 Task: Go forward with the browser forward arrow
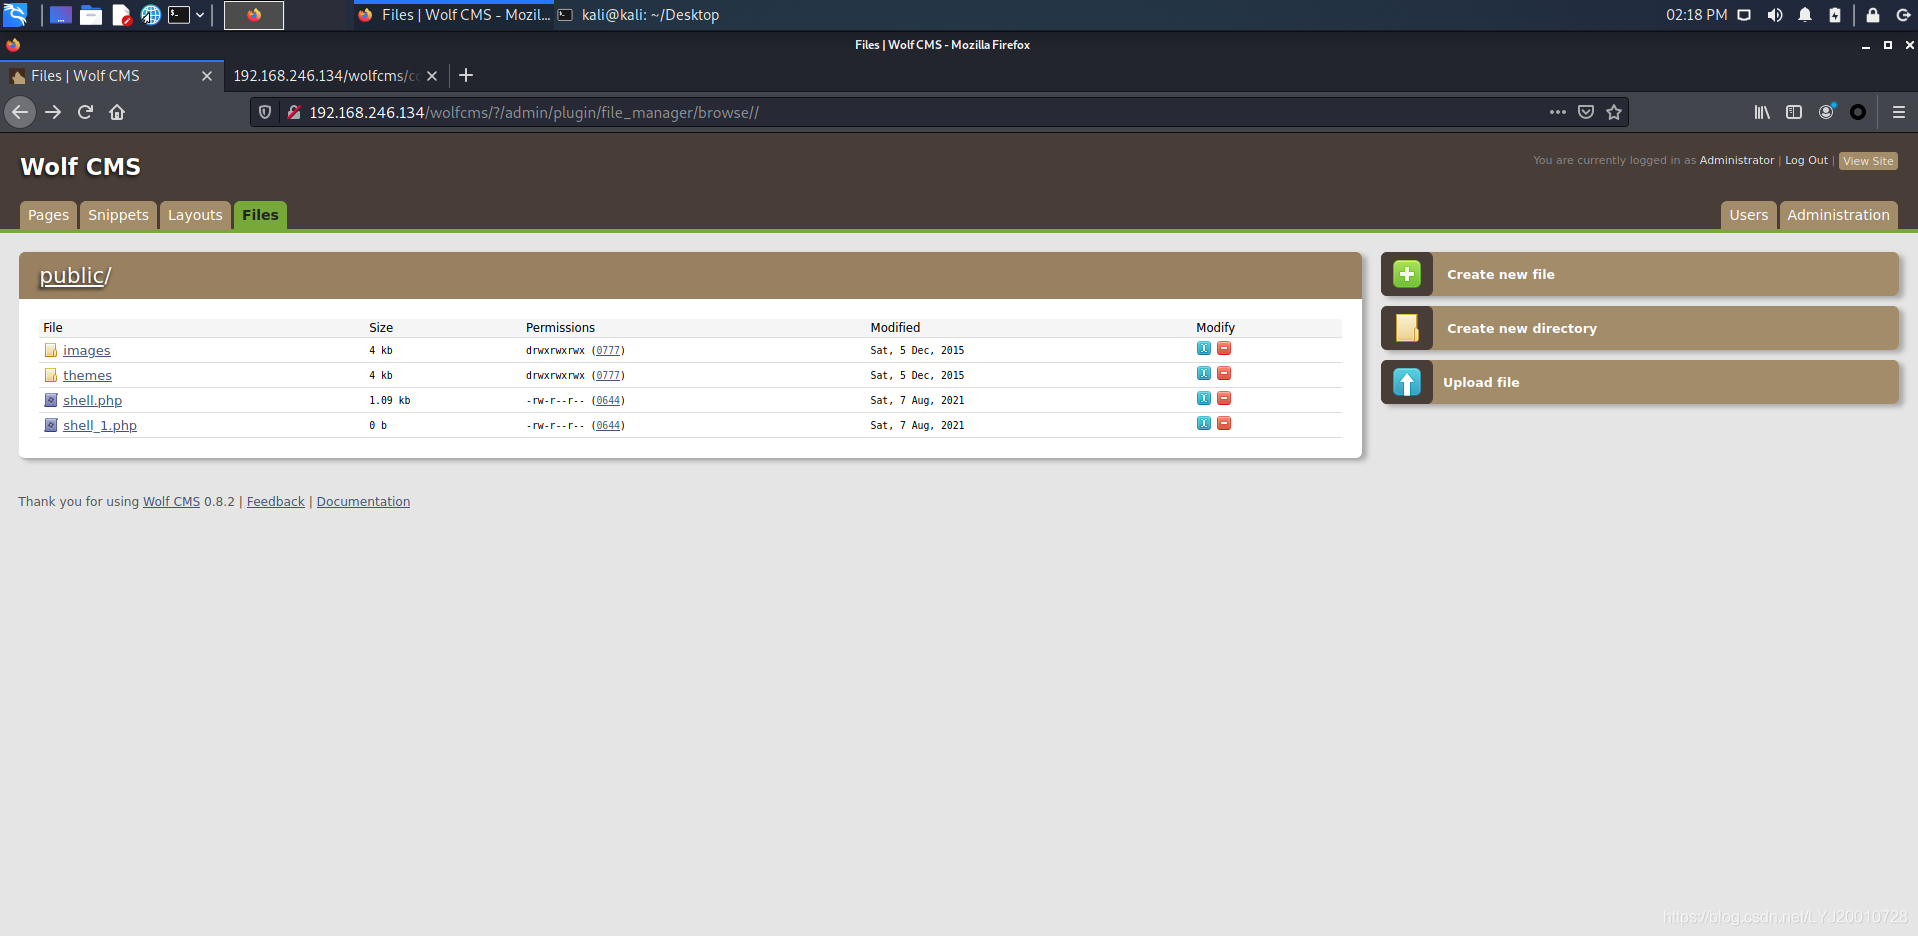click(53, 112)
